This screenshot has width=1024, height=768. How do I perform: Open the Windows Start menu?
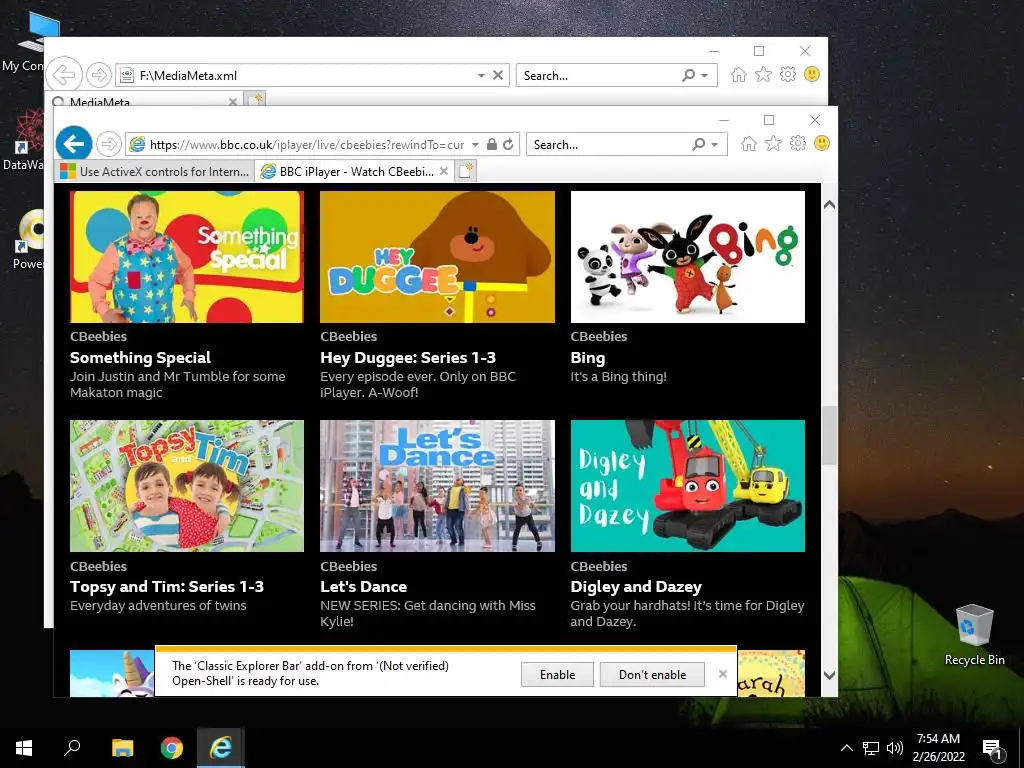coord(24,748)
